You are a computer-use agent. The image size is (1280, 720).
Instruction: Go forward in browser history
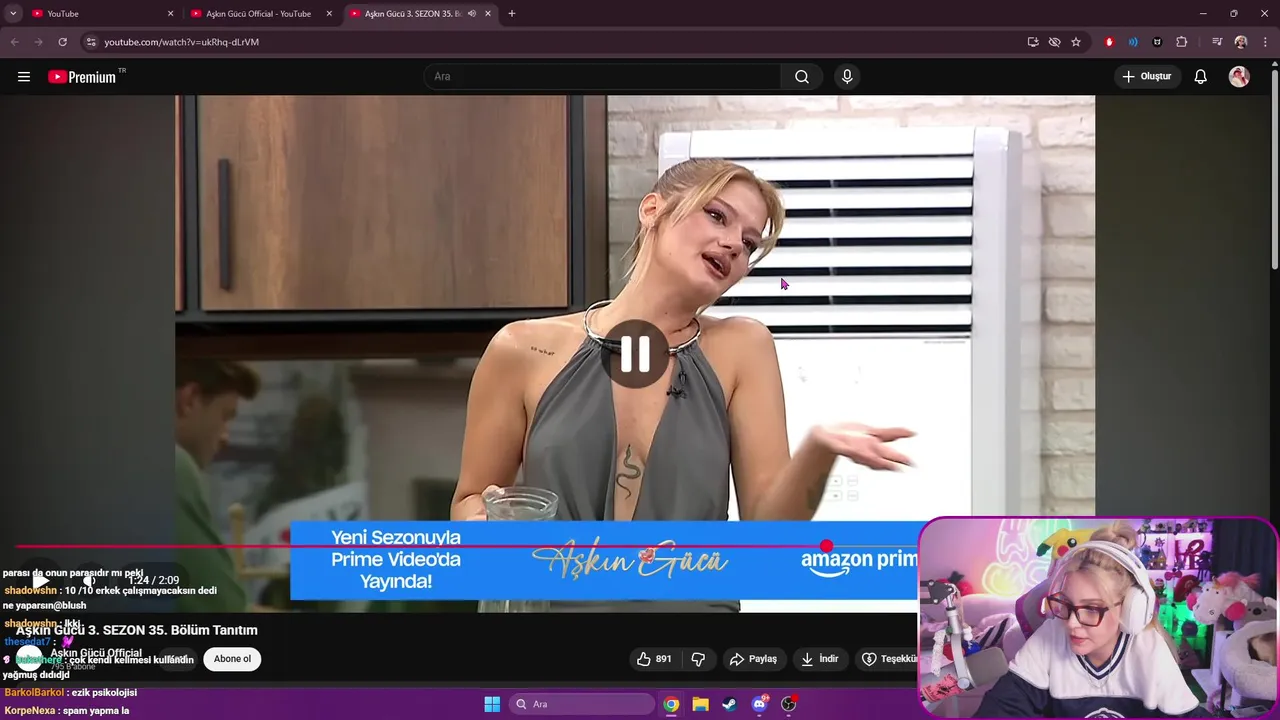pos(38,42)
